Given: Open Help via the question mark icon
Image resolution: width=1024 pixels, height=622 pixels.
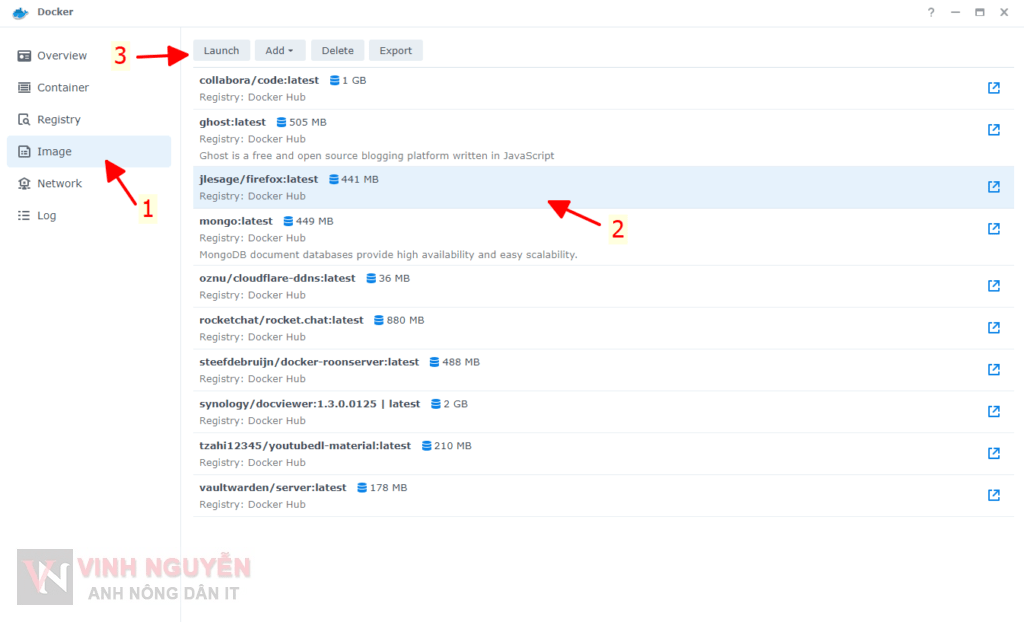Looking at the screenshot, I should [x=929, y=12].
